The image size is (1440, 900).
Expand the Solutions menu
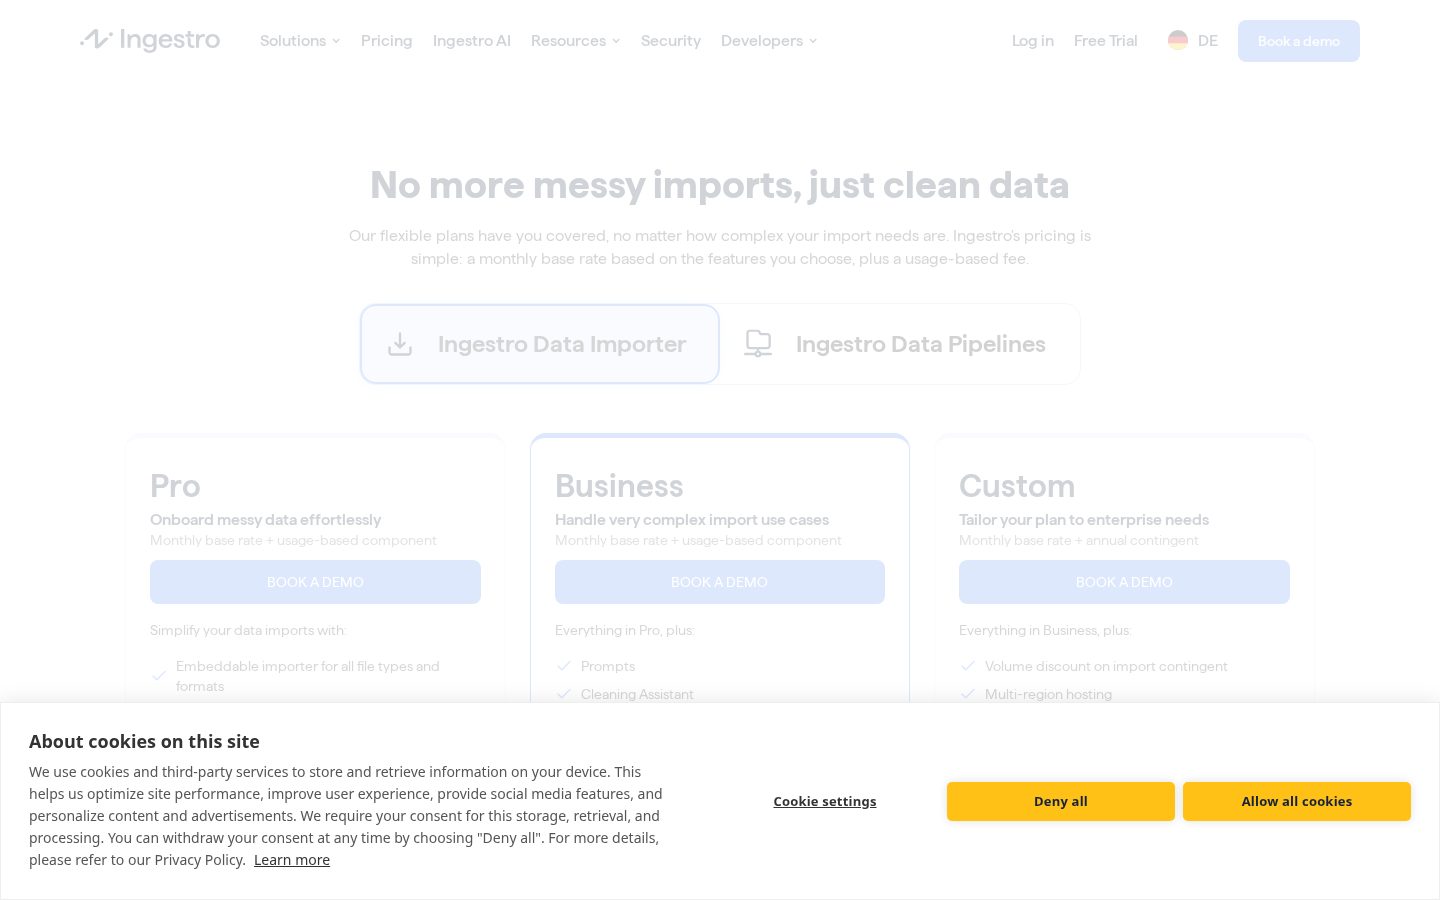point(300,41)
